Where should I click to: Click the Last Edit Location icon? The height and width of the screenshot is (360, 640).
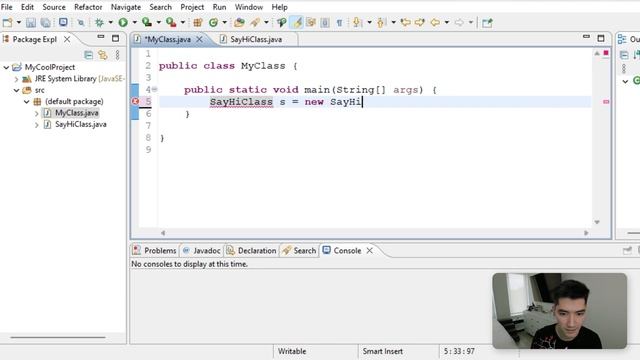coord(405,22)
